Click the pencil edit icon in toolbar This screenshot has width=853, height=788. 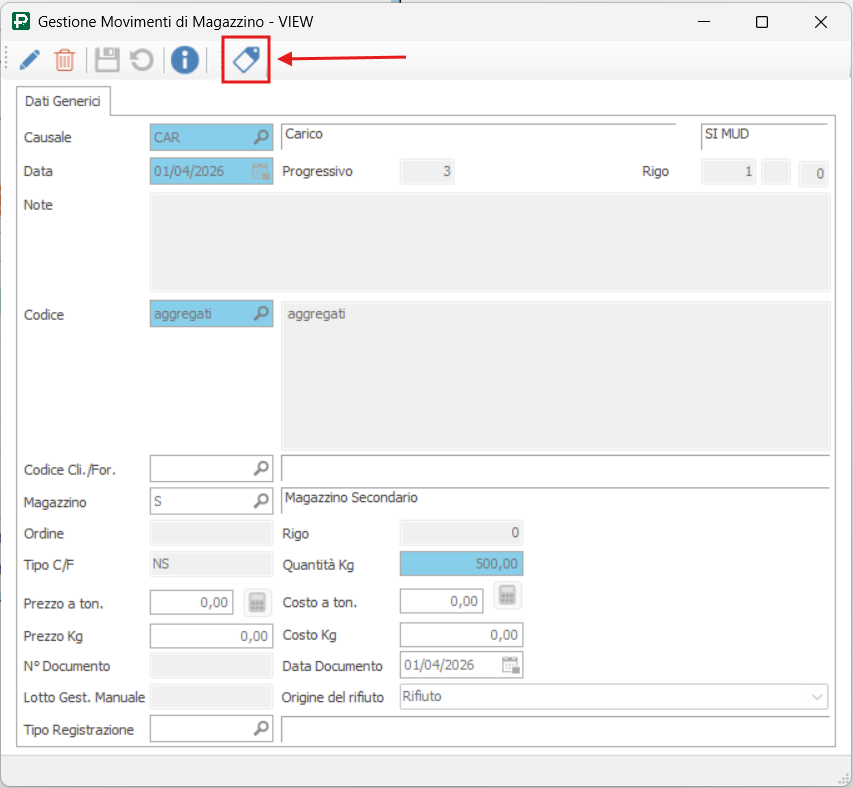tap(29, 60)
